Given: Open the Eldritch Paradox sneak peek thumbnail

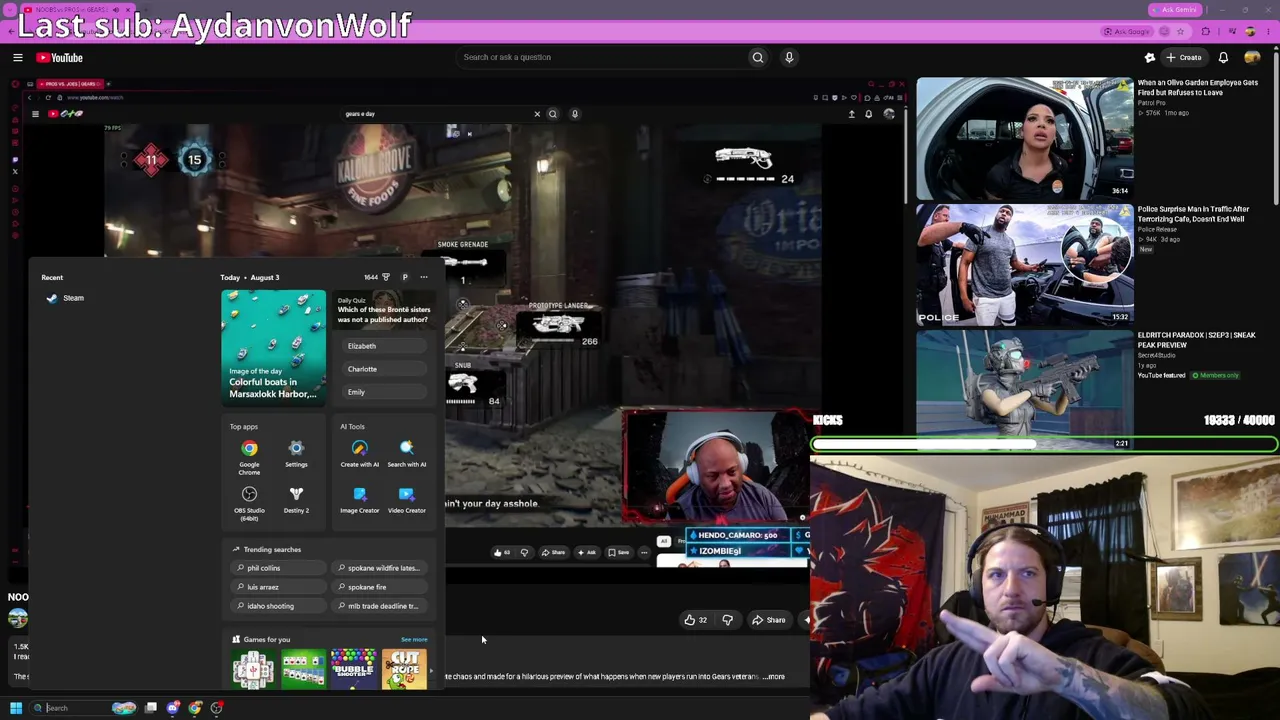Looking at the screenshot, I should [x=1024, y=390].
